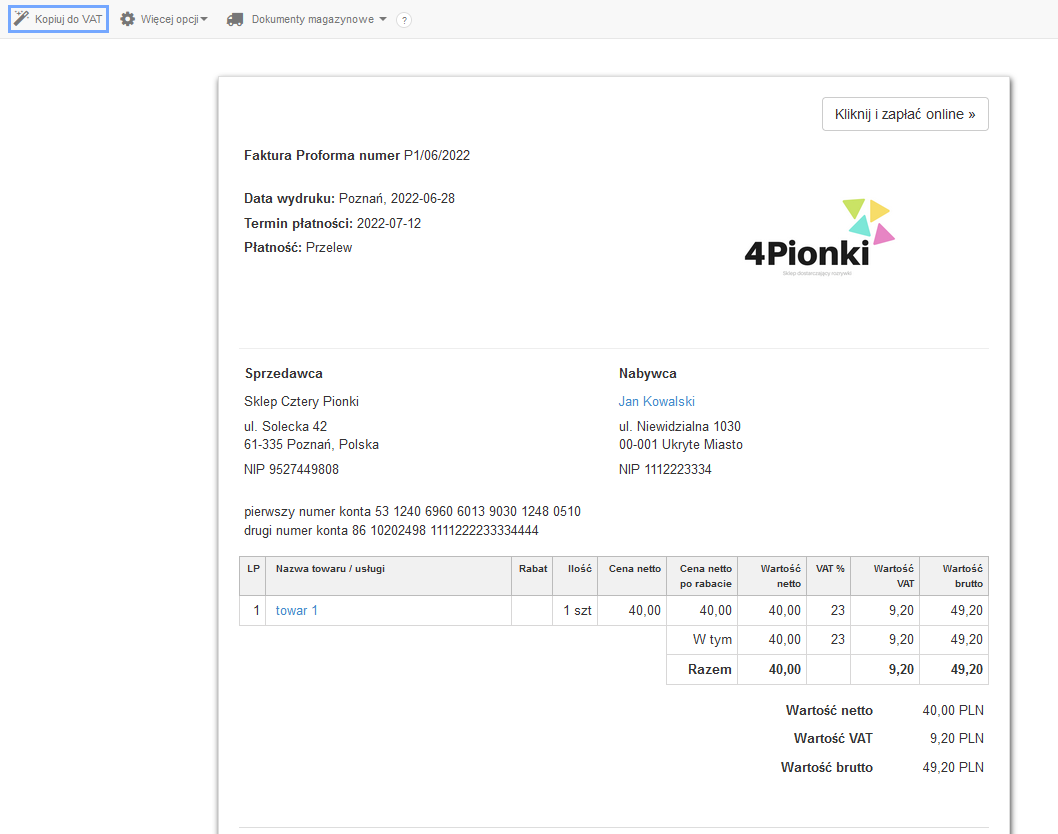Image resolution: width=1058 pixels, height=834 pixels.
Task: Click the drugi numer konta line
Action: pyautogui.click(x=391, y=530)
